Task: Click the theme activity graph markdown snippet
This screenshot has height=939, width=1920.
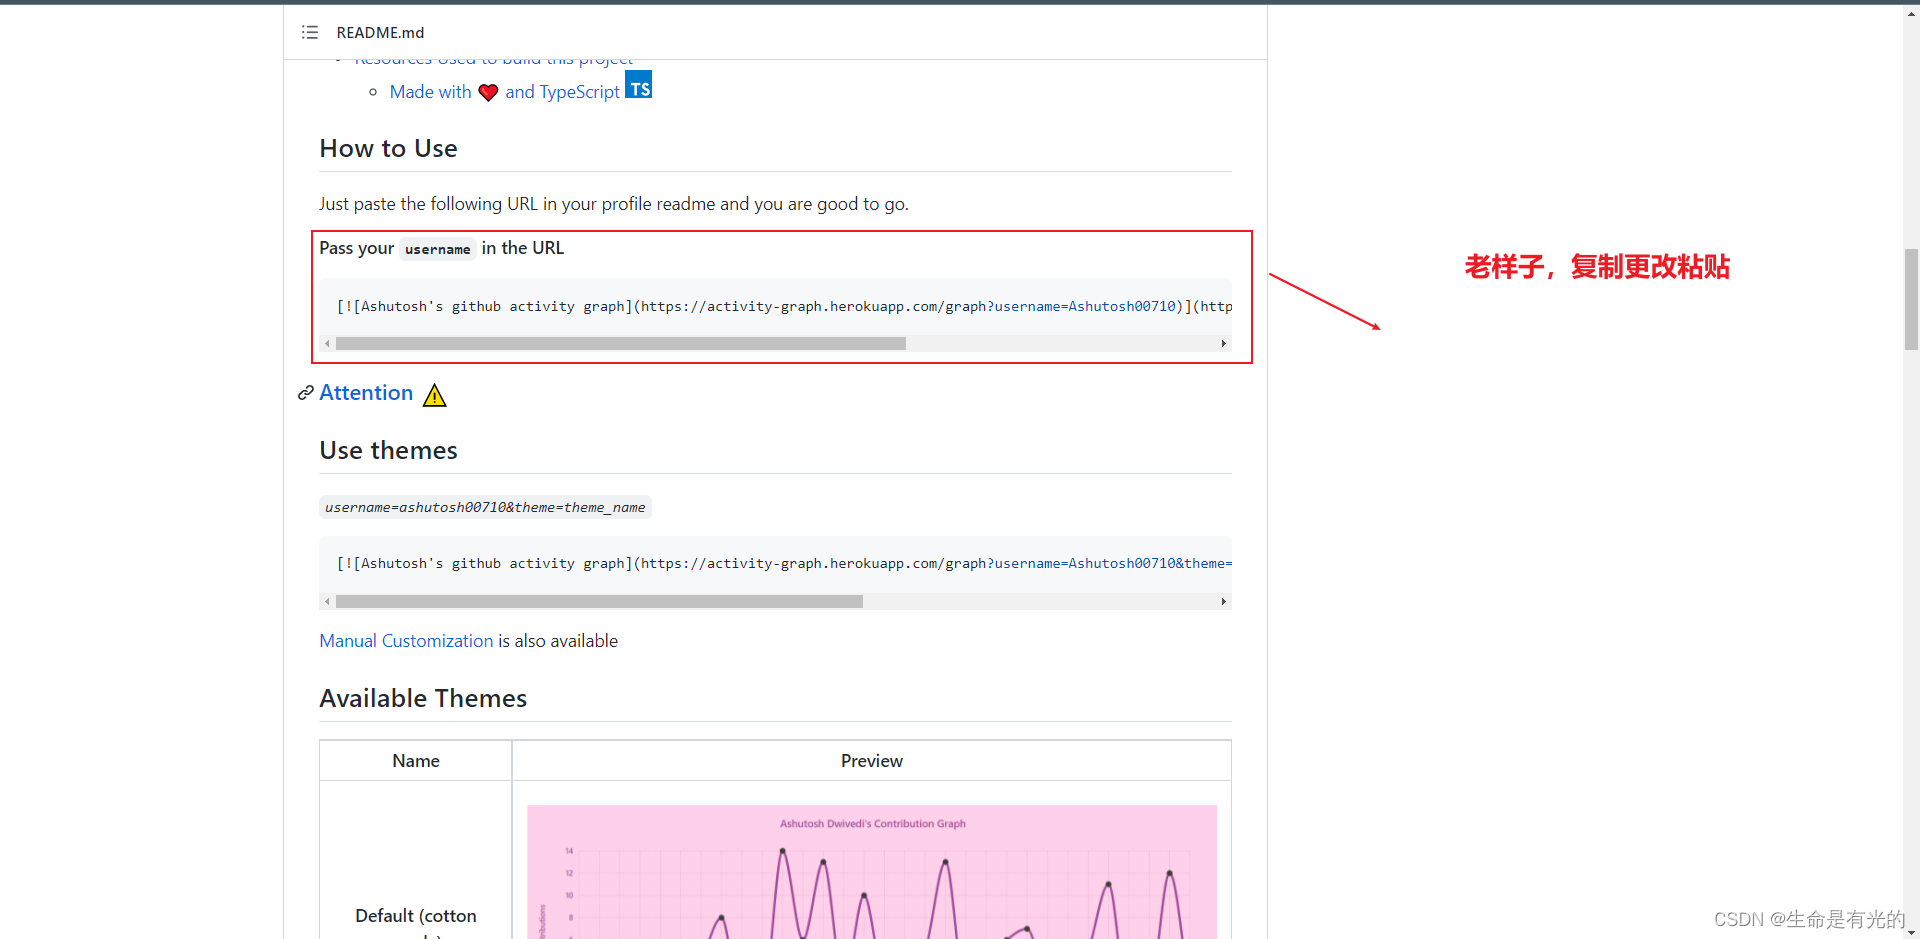Action: [x=784, y=563]
